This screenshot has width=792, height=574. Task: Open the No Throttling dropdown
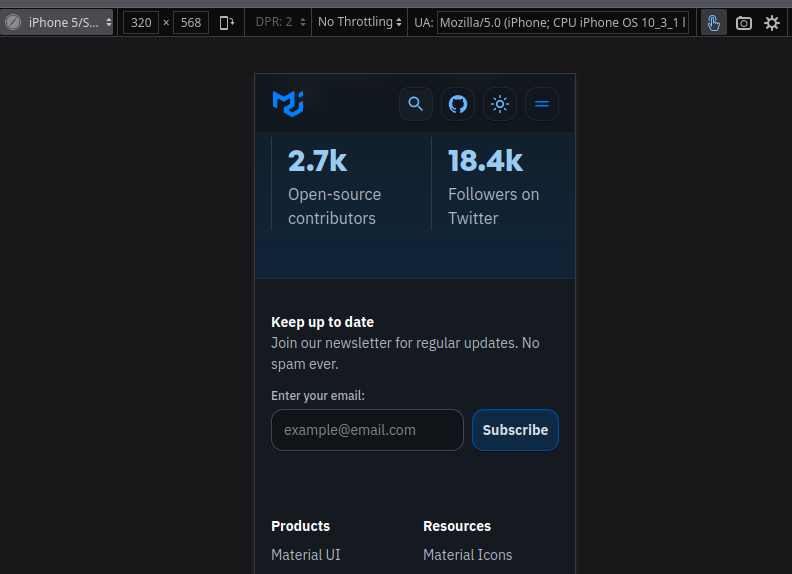tap(360, 22)
